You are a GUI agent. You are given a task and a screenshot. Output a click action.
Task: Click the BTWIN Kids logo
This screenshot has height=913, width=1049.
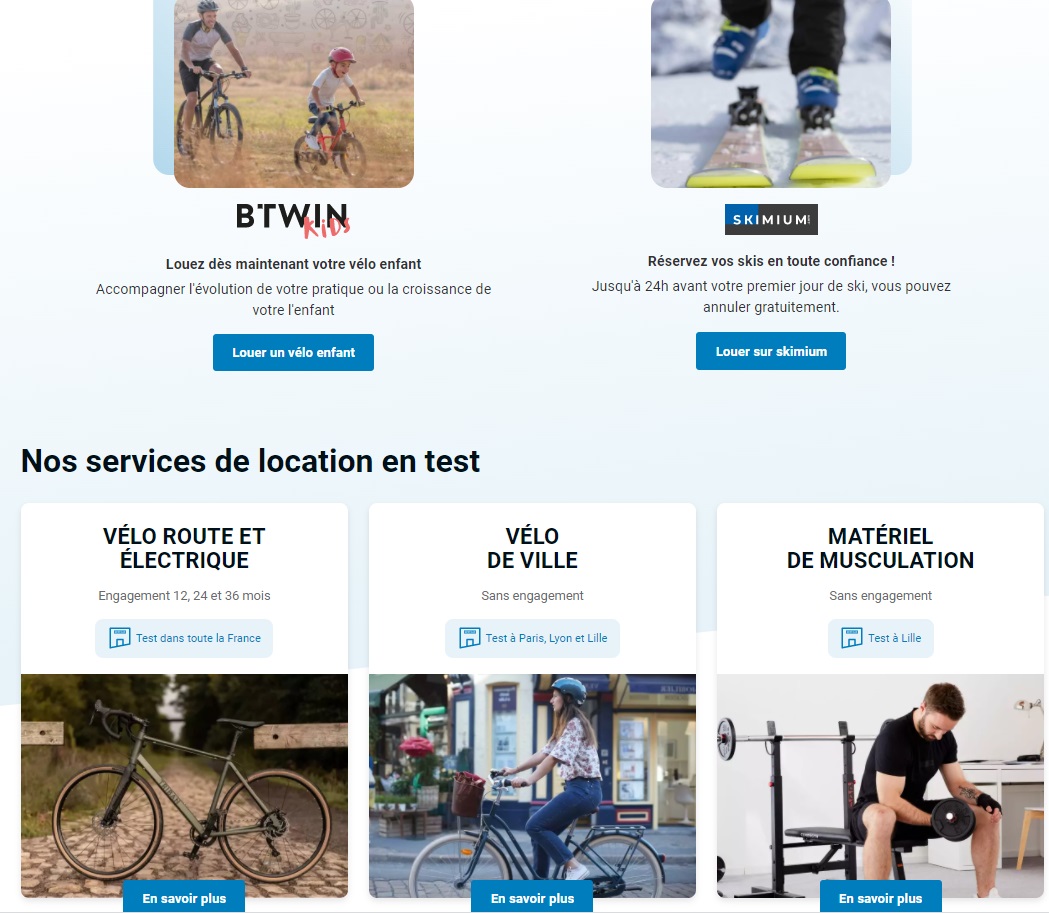tap(293, 220)
